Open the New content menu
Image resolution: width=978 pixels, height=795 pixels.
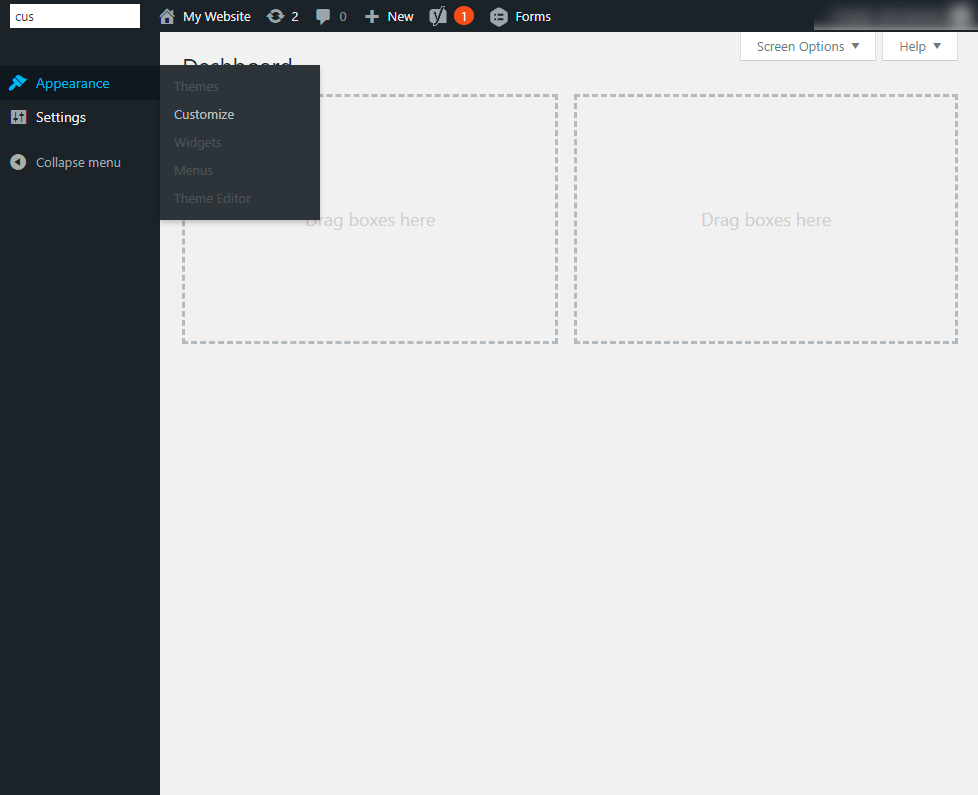(x=389, y=17)
